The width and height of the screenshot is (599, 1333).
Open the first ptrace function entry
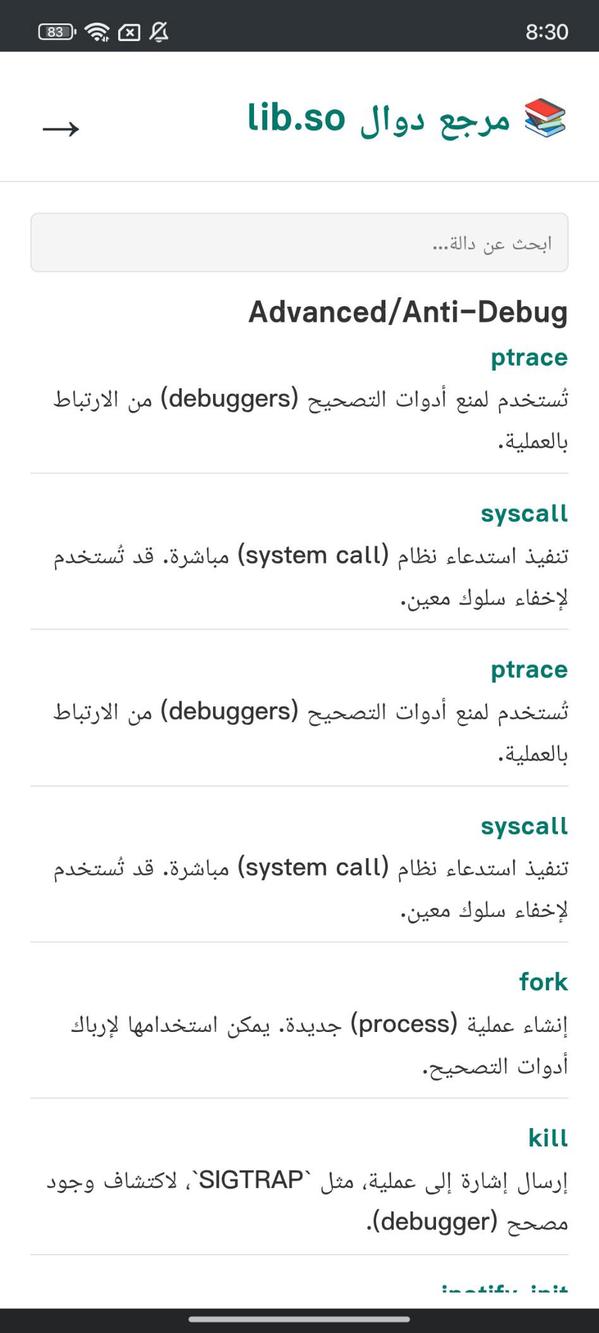(x=528, y=356)
